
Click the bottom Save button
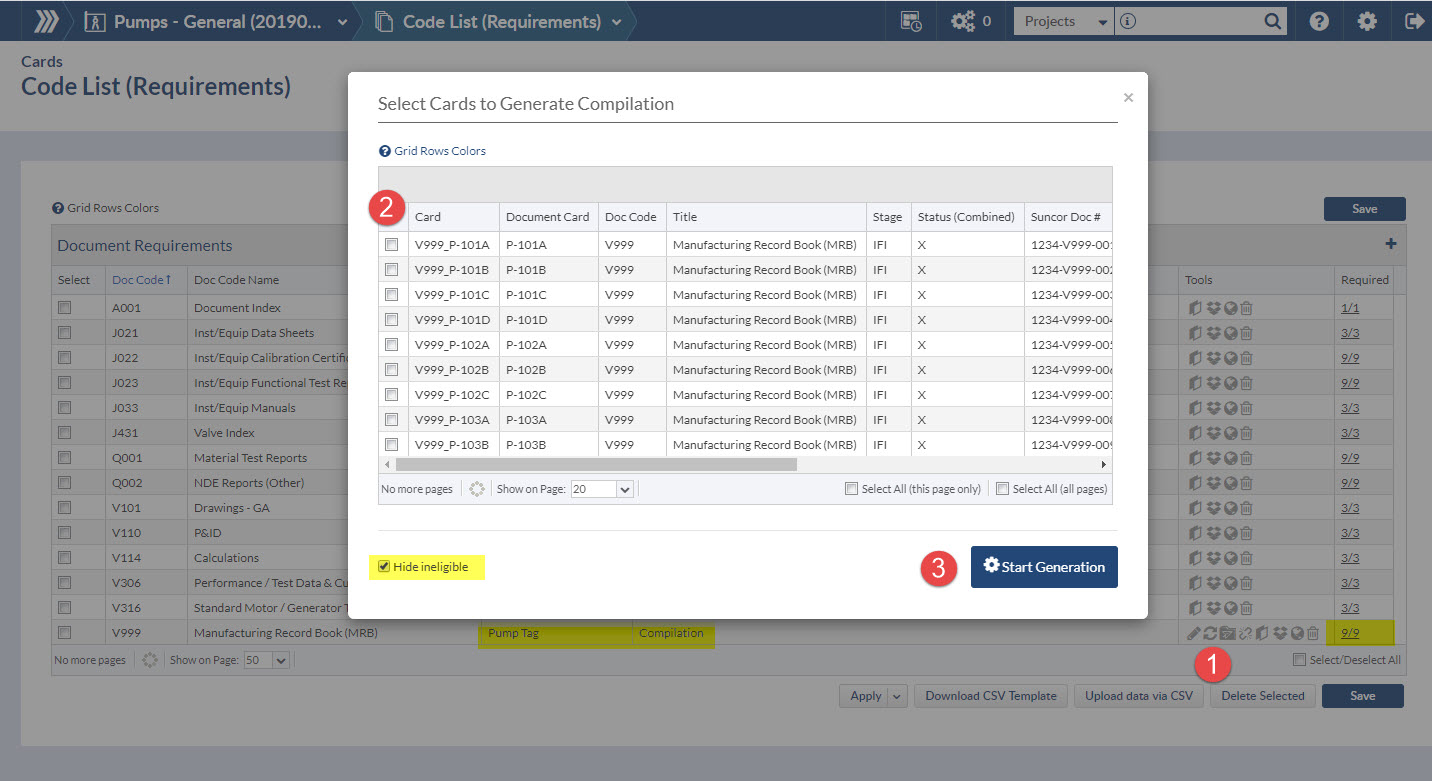1362,696
